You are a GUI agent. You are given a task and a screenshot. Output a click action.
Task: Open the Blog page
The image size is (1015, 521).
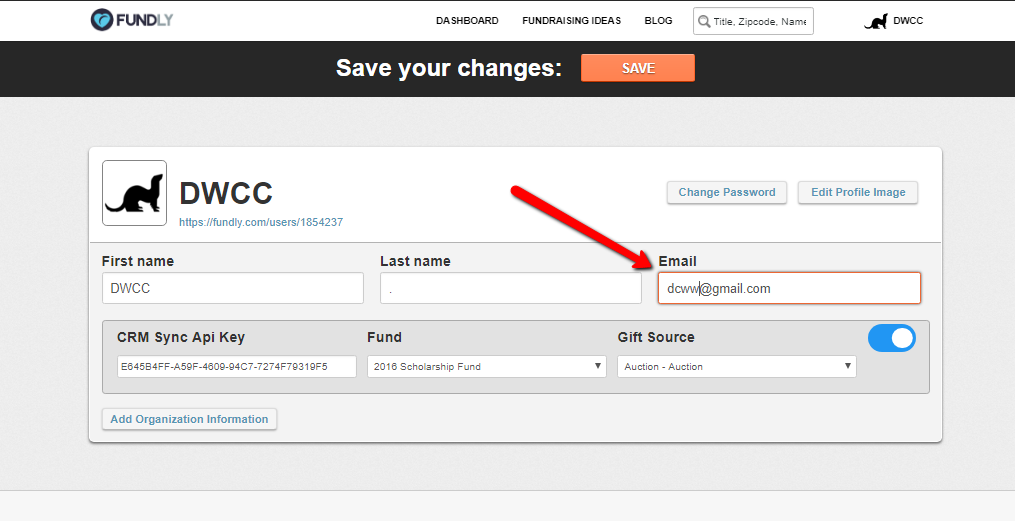(658, 21)
